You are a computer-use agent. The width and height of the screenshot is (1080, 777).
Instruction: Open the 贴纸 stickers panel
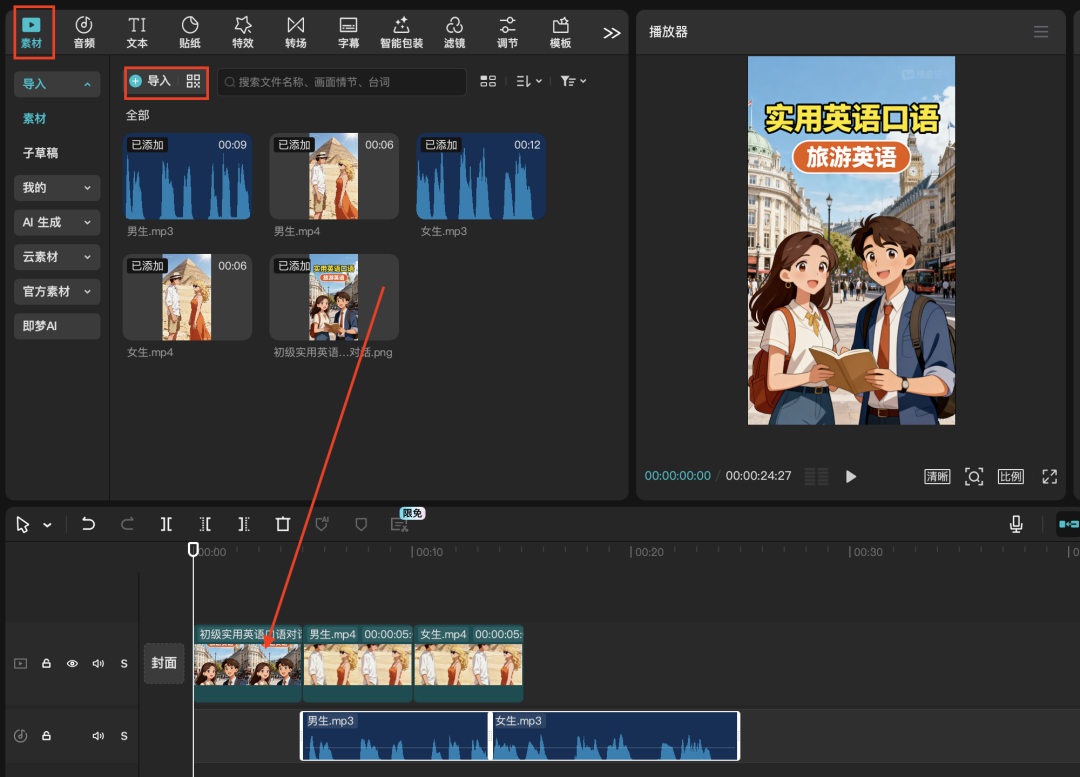coord(190,31)
